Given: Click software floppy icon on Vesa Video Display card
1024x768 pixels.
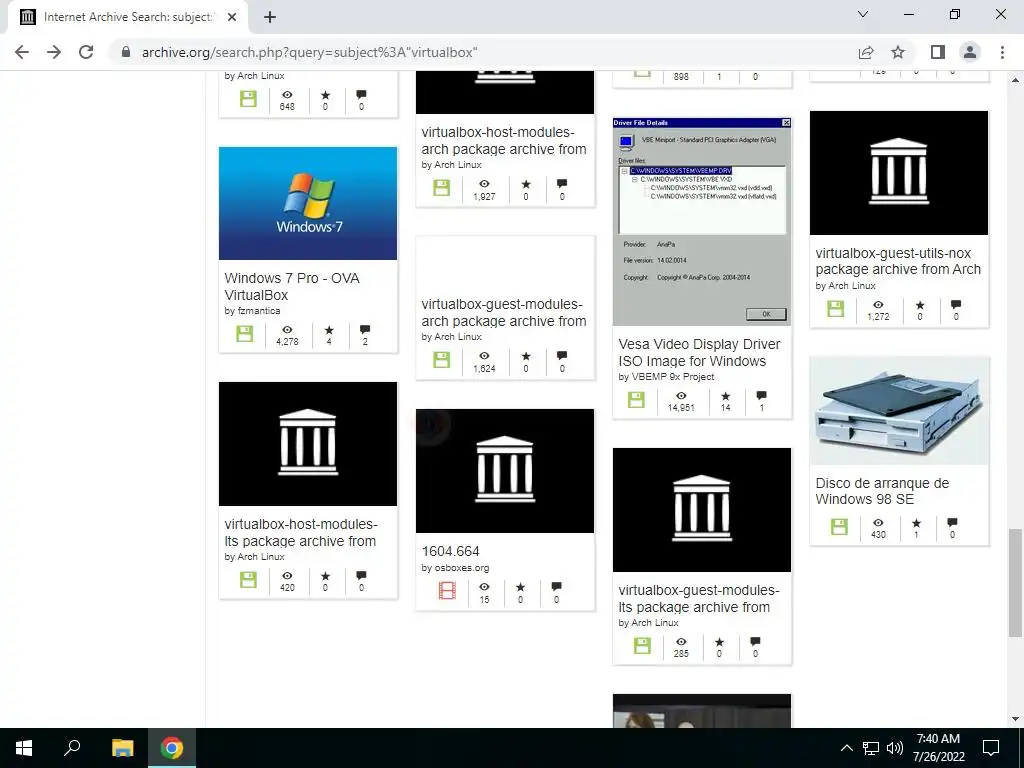Looking at the screenshot, I should point(636,399).
